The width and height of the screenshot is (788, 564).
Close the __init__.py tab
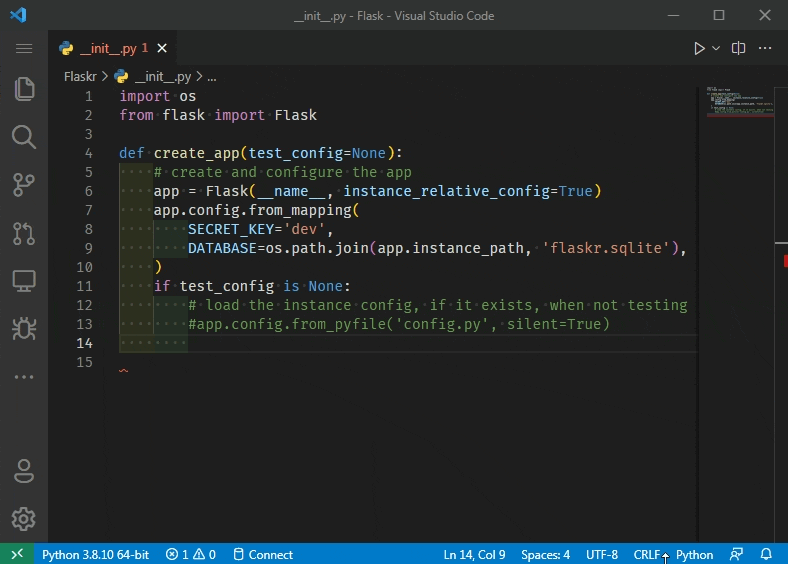(162, 48)
